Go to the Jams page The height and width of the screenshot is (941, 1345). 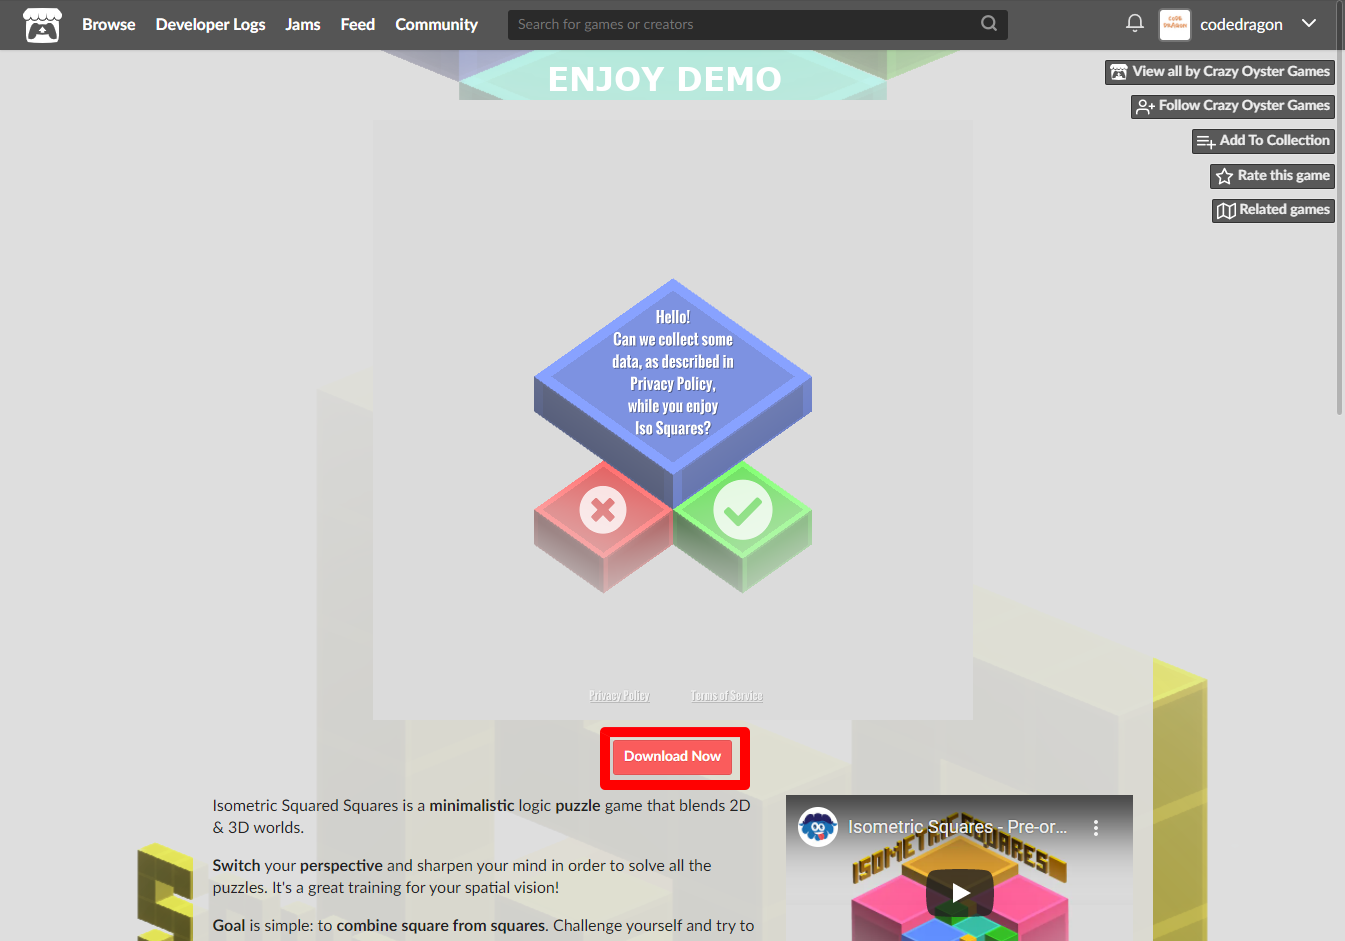tap(303, 24)
